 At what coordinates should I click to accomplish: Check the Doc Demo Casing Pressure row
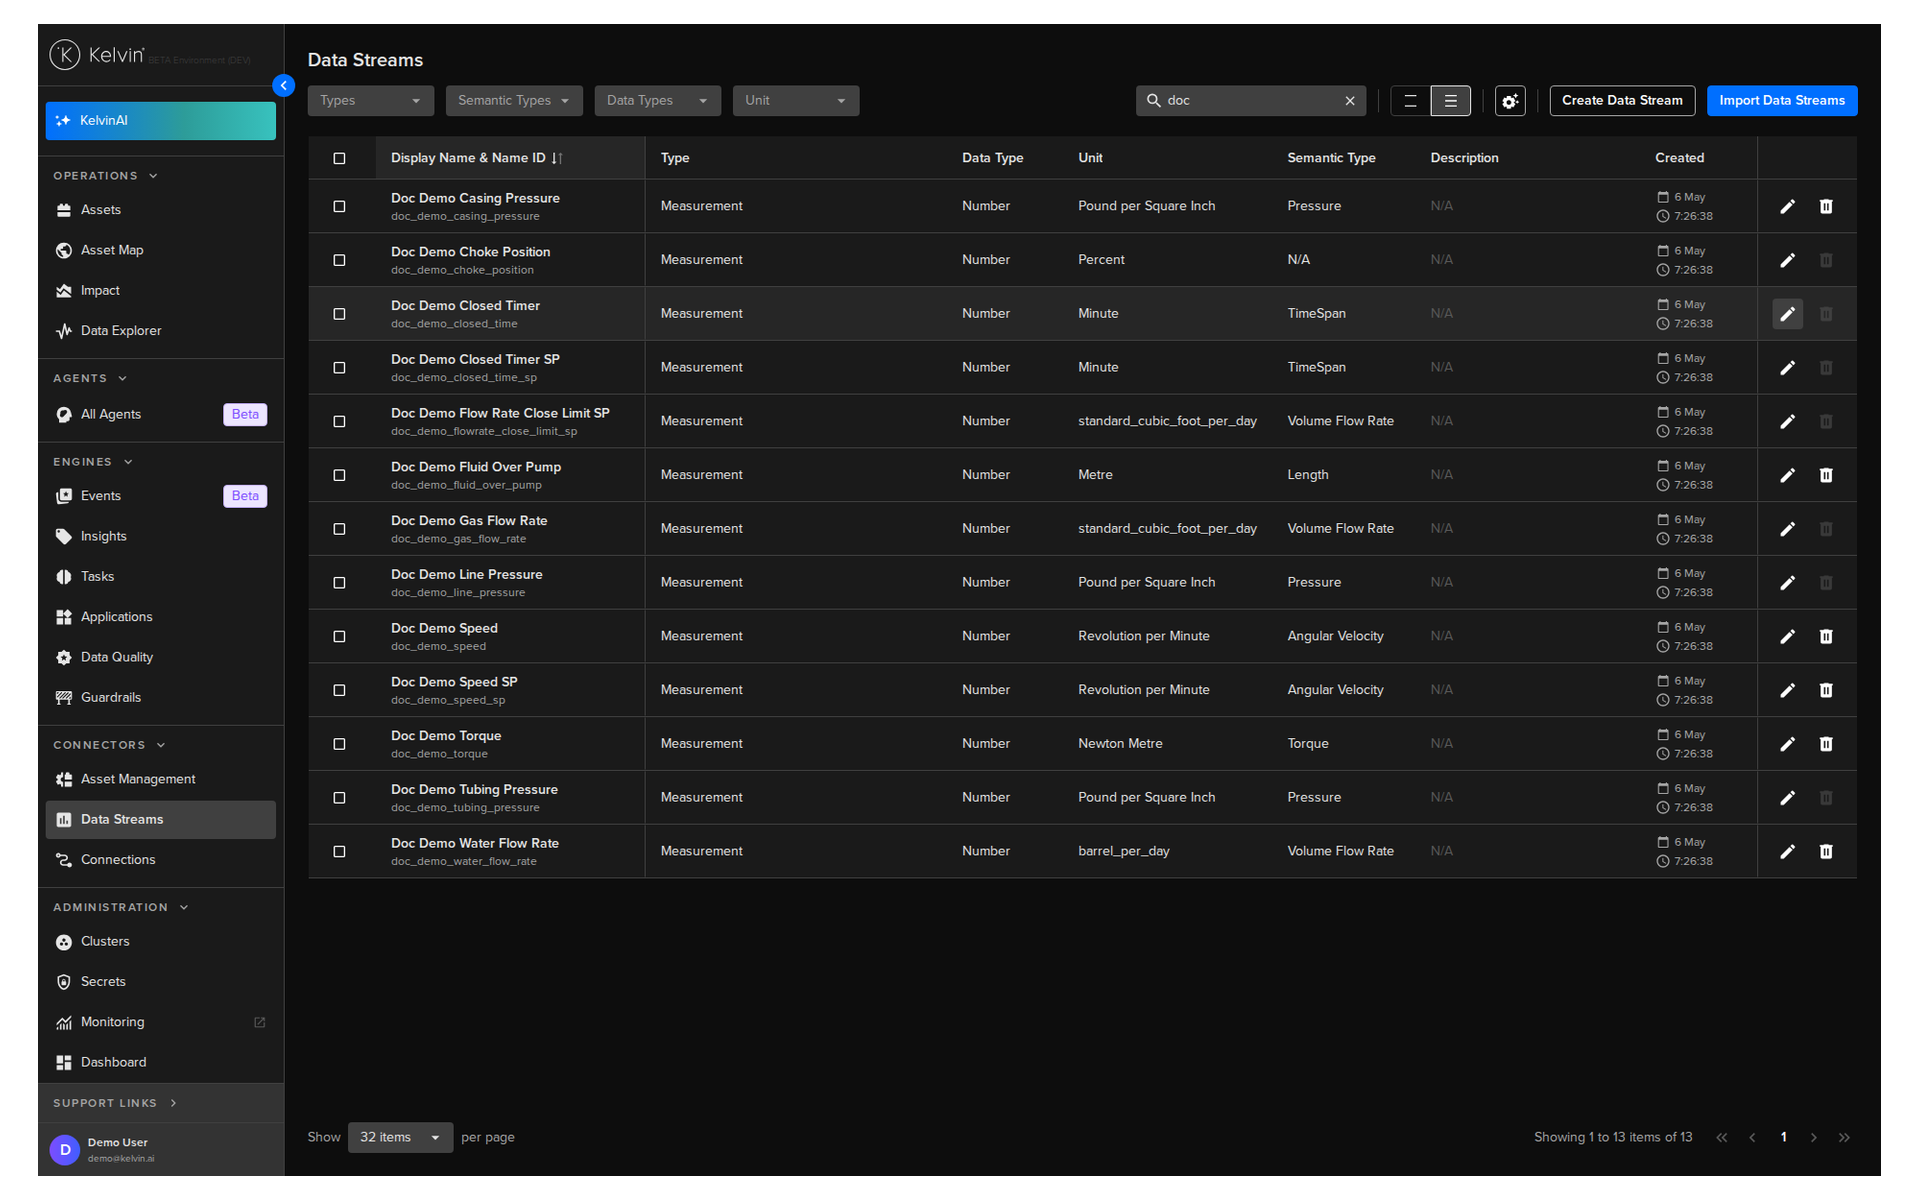coord(339,206)
